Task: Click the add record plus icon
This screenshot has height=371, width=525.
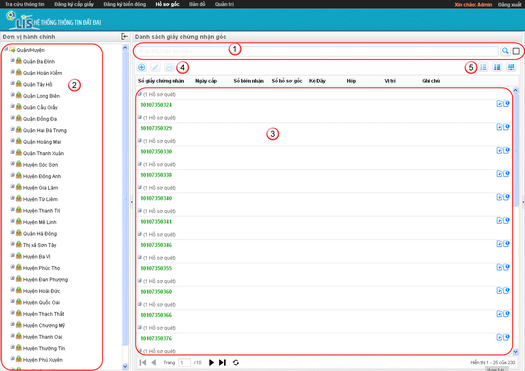Action: point(142,67)
